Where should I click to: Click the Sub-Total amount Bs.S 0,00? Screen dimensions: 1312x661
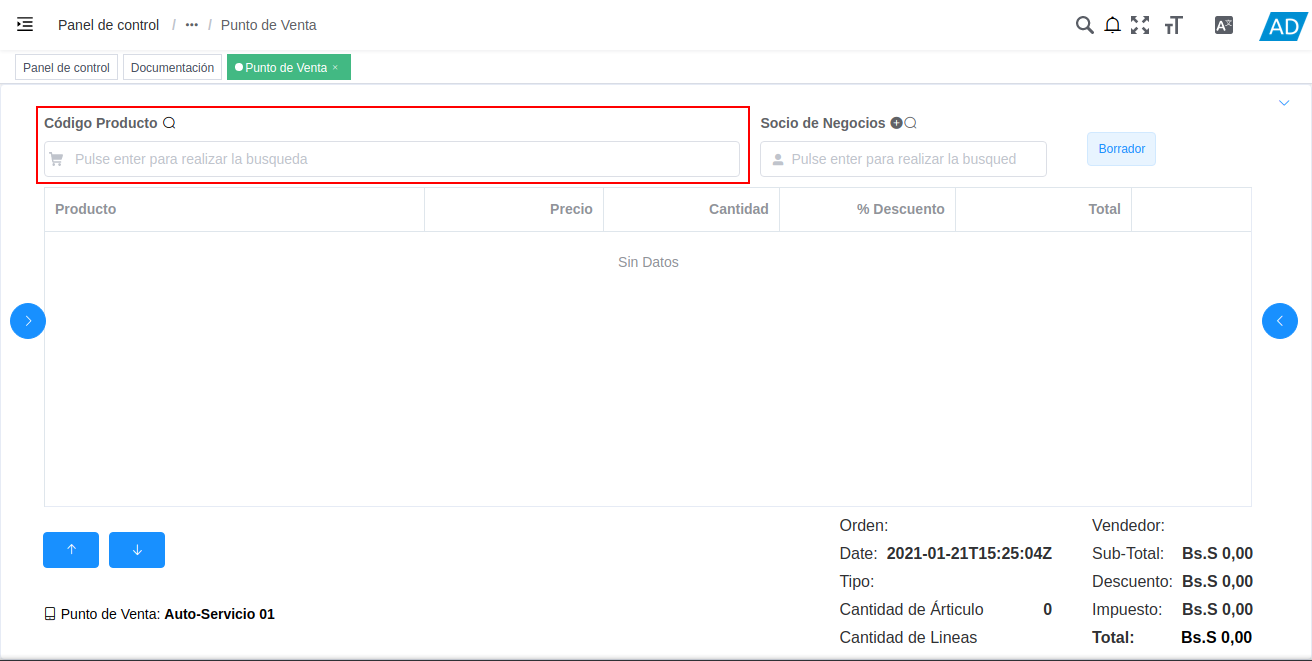point(1217,553)
